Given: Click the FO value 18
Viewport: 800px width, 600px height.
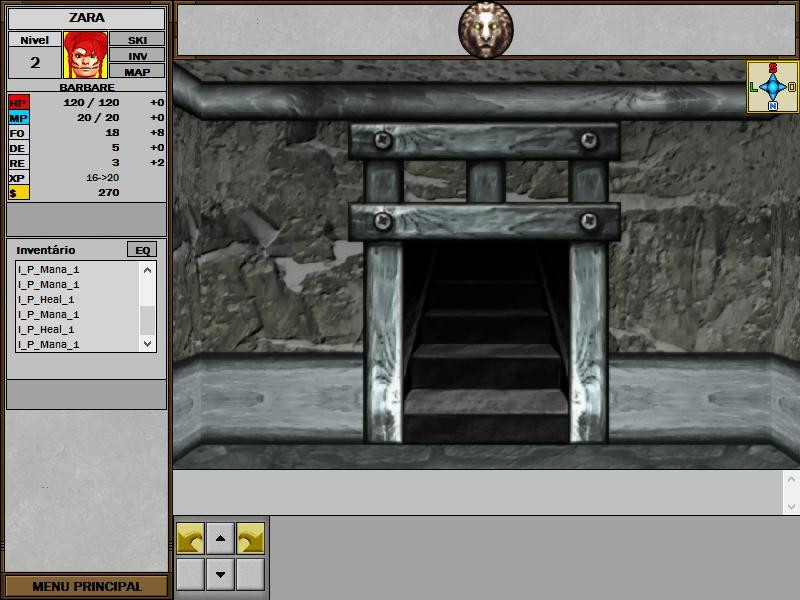Looking at the screenshot, I should pos(112,133).
